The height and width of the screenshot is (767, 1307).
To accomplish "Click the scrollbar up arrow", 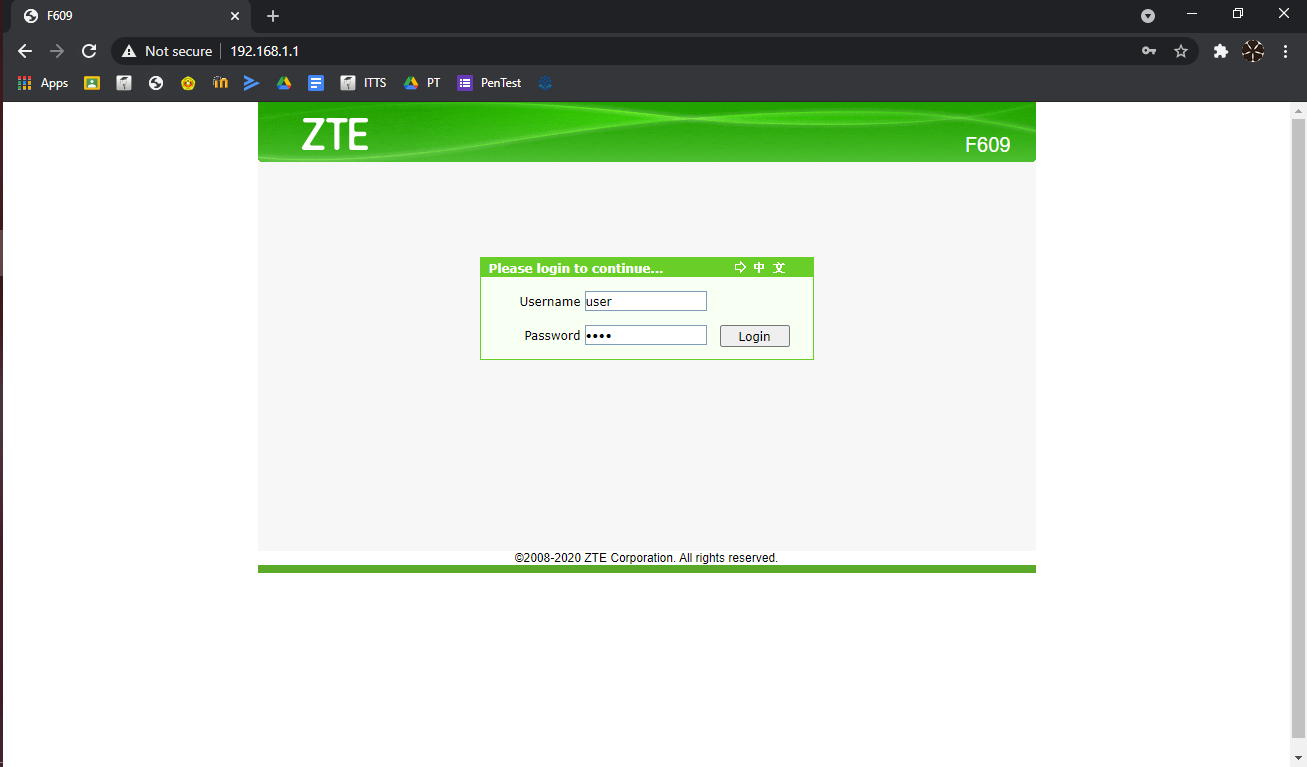I will 1298,110.
